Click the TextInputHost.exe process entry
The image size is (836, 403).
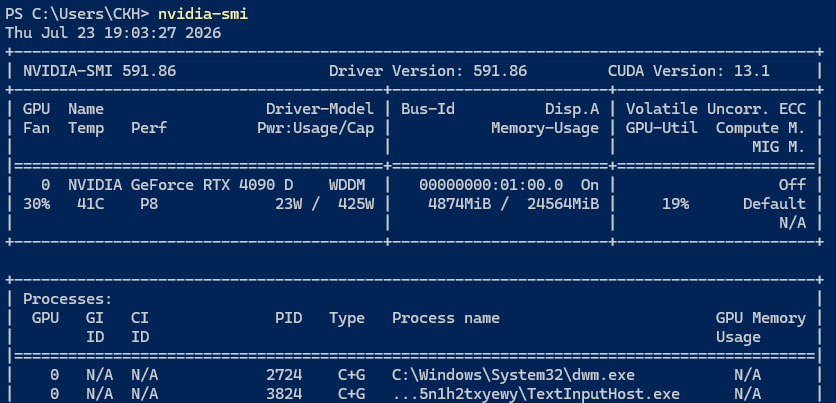coord(536,394)
